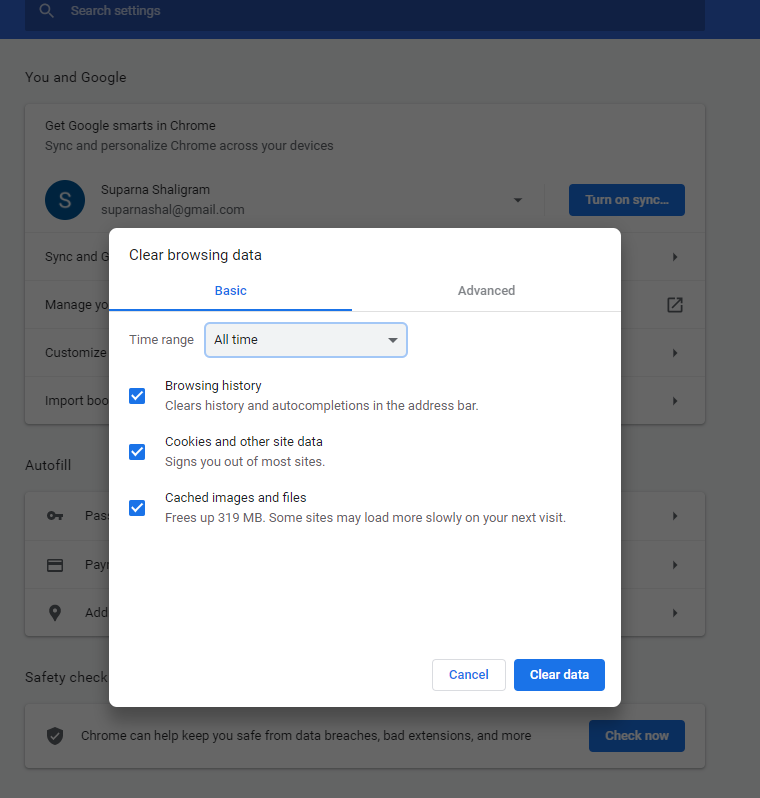The height and width of the screenshot is (798, 760).
Task: Click the Check now button
Action: coord(636,736)
